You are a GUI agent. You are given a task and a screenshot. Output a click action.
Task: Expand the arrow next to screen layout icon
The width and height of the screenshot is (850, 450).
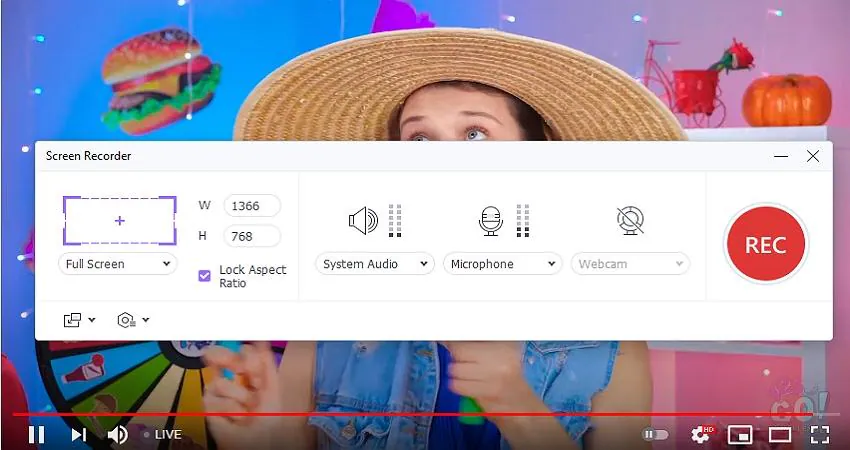coord(92,320)
